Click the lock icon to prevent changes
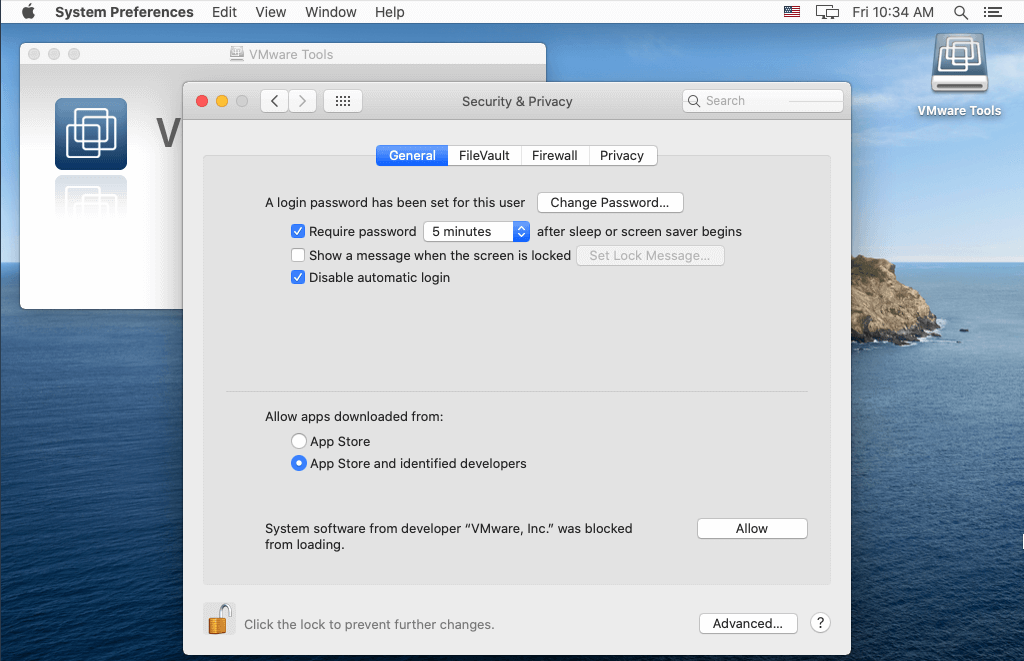The image size is (1024, 661). pyautogui.click(x=219, y=619)
